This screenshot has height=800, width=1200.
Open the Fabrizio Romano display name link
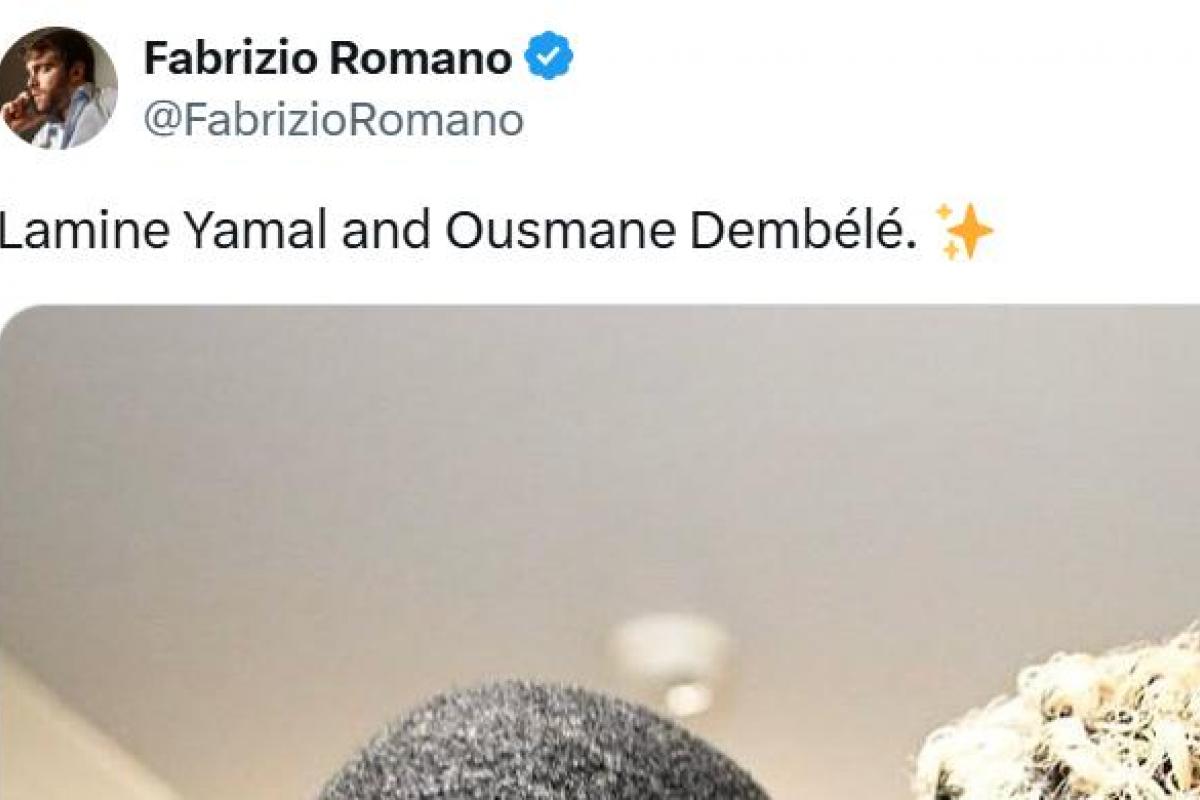328,58
